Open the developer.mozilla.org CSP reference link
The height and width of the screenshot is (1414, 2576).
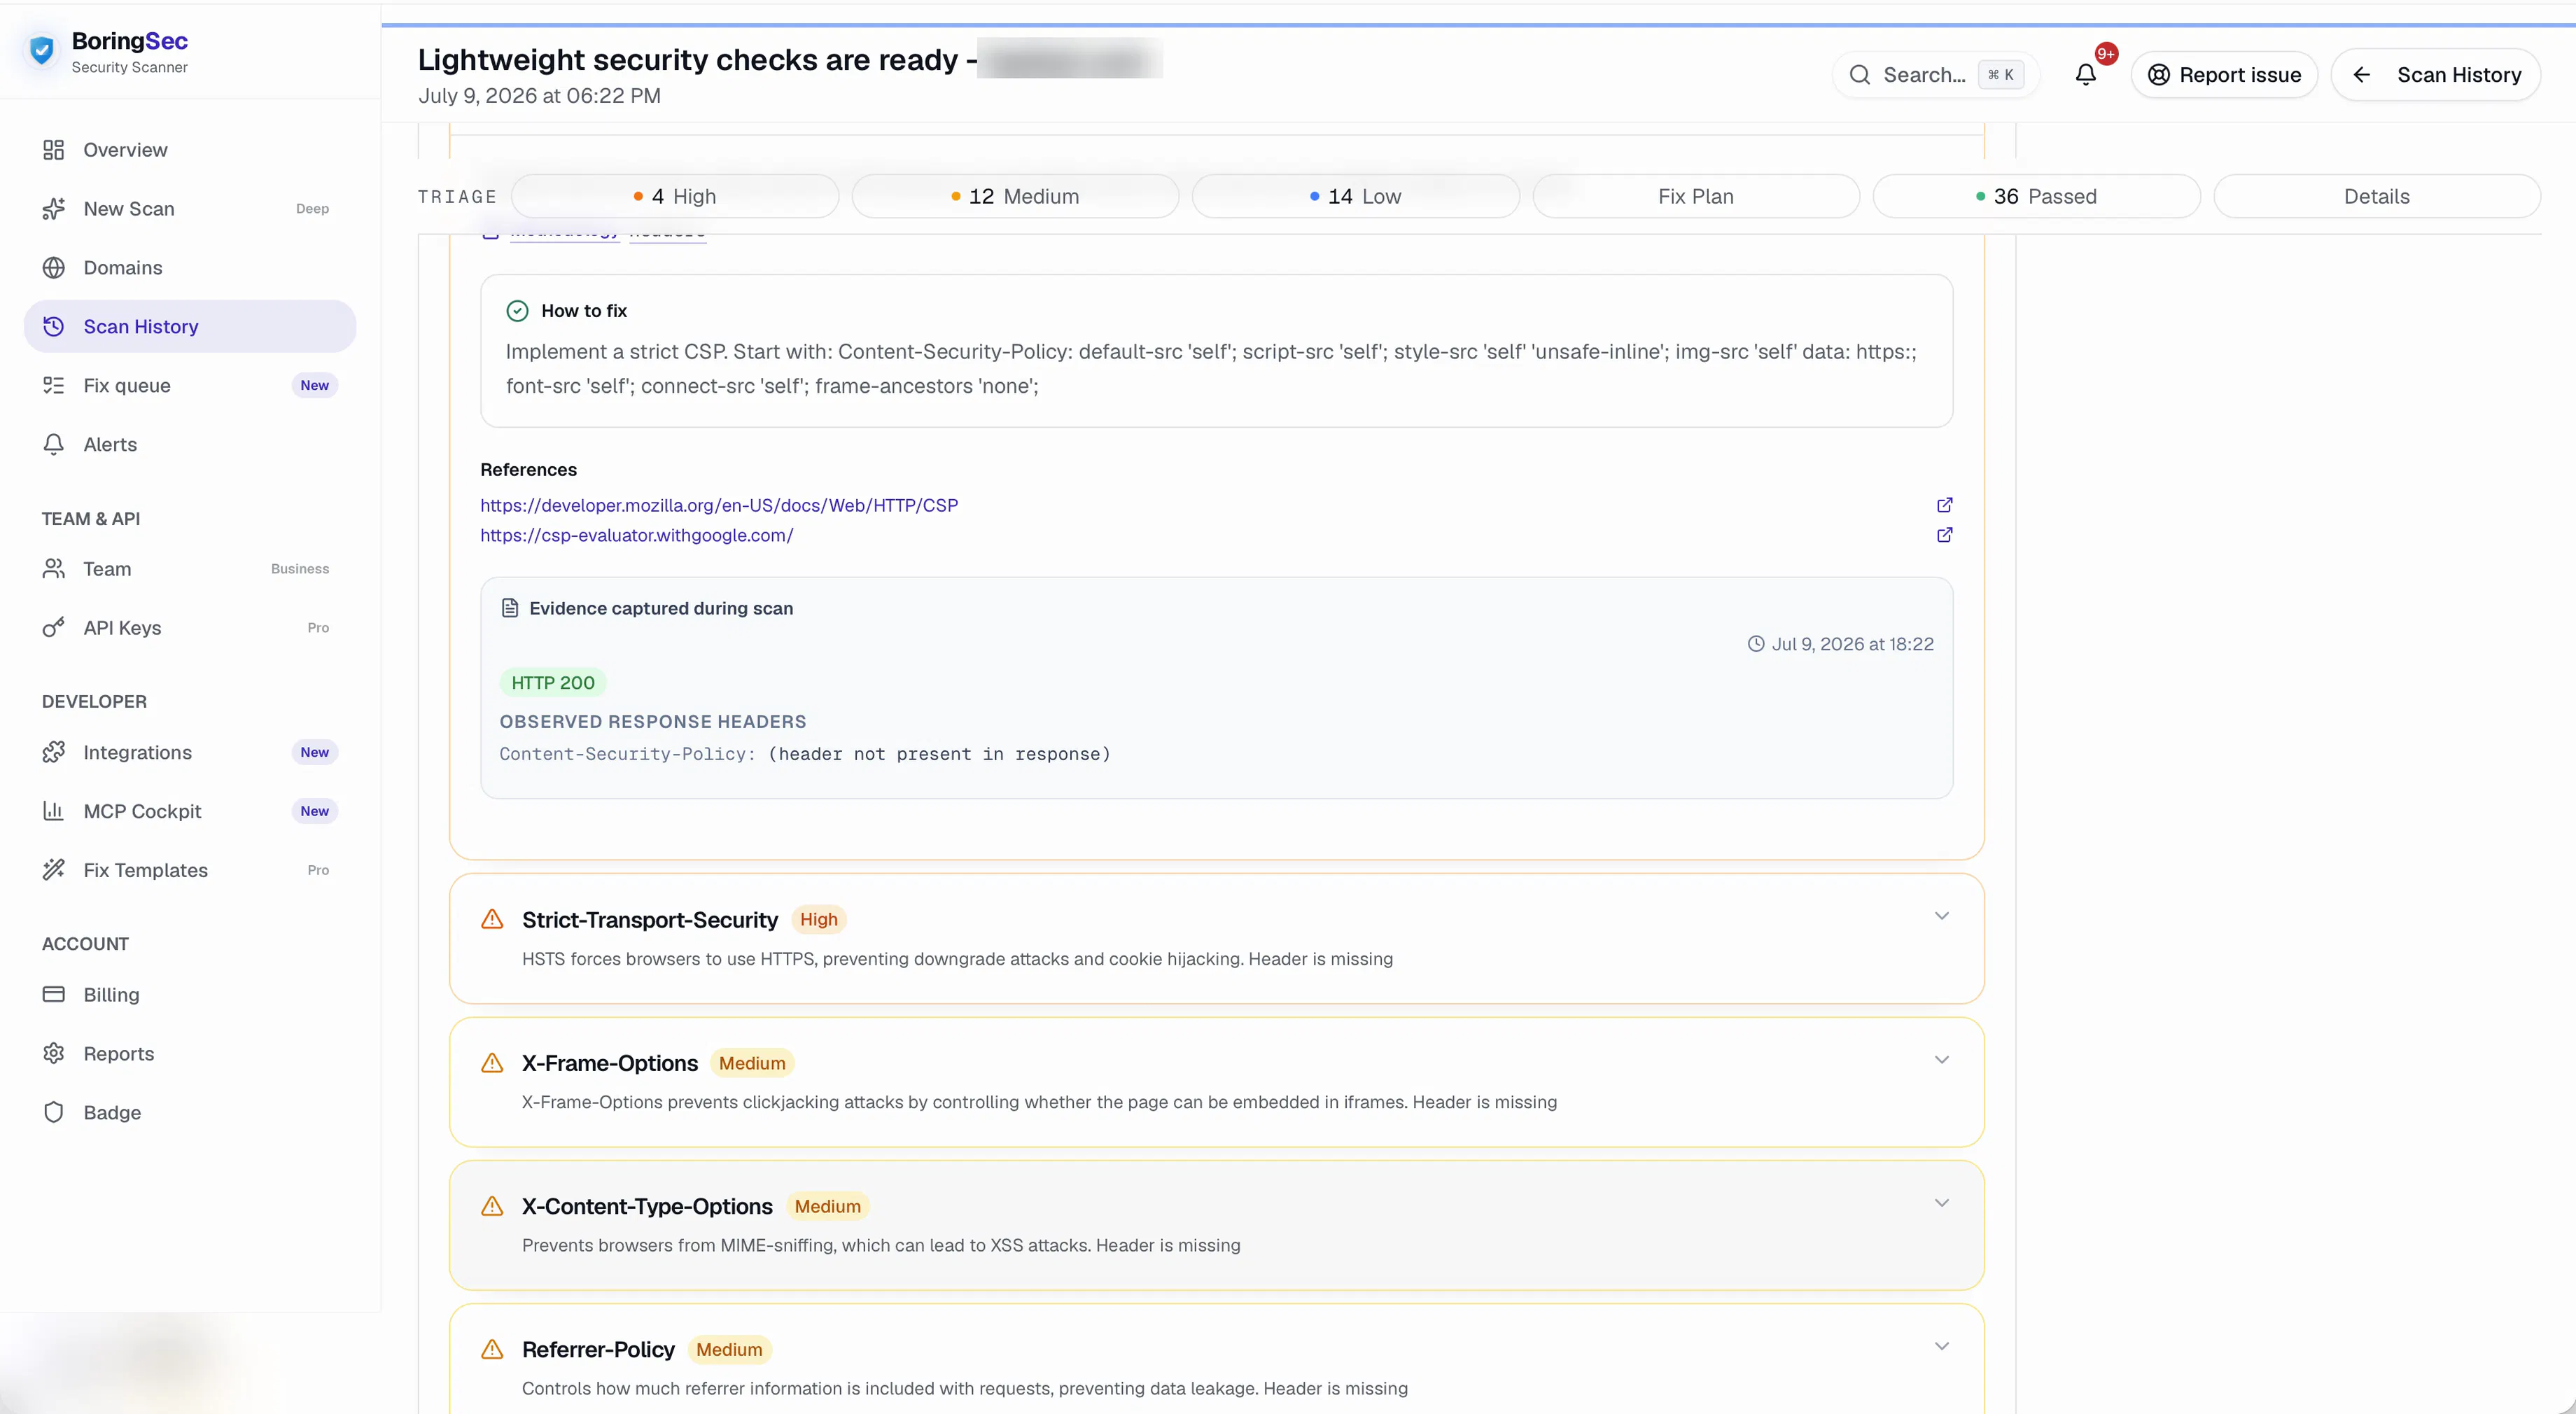(719, 506)
